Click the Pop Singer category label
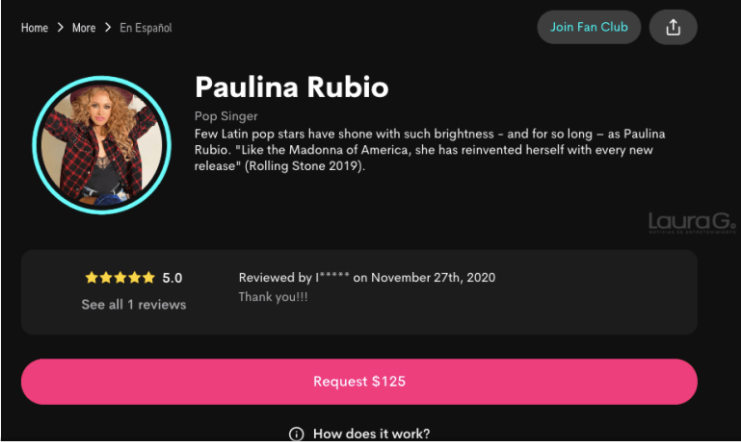 coord(226,116)
